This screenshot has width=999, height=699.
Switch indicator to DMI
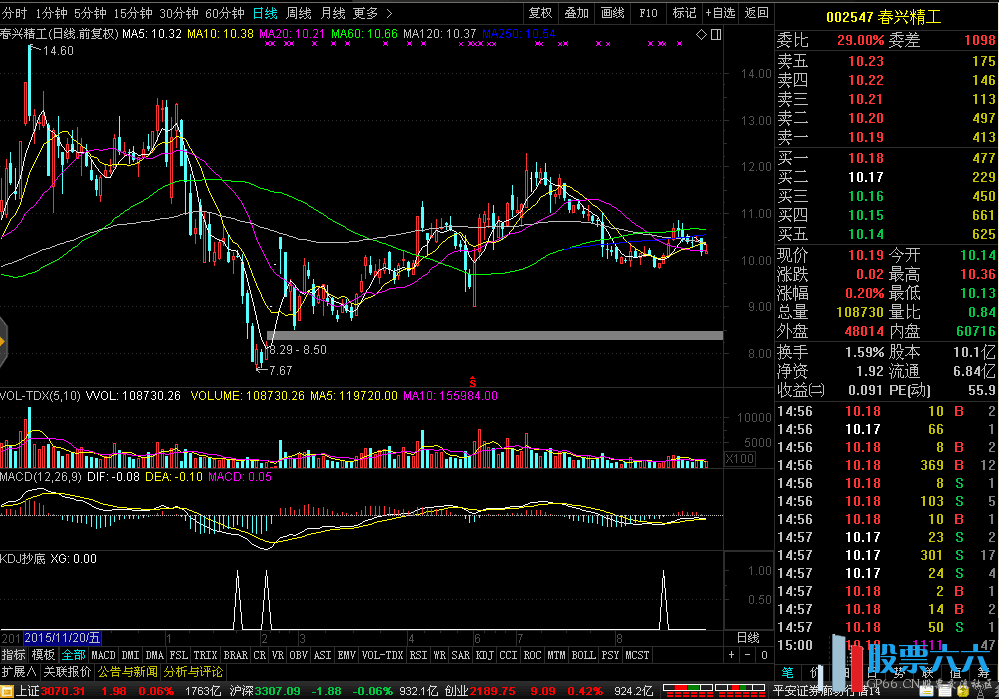[x=131, y=655]
